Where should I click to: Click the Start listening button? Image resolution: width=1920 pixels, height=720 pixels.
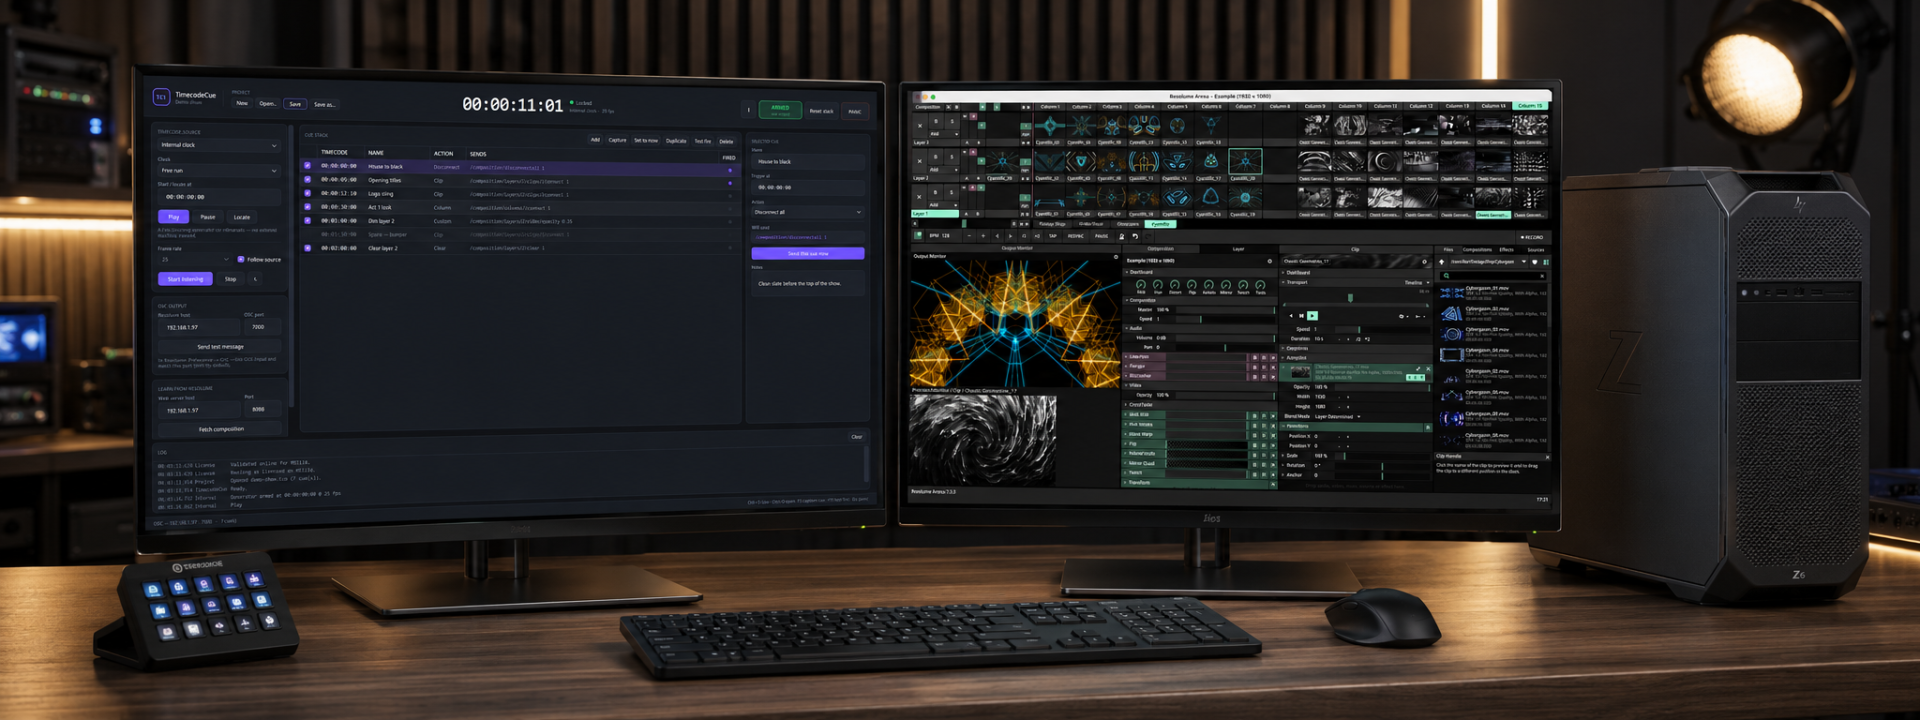coord(186,279)
